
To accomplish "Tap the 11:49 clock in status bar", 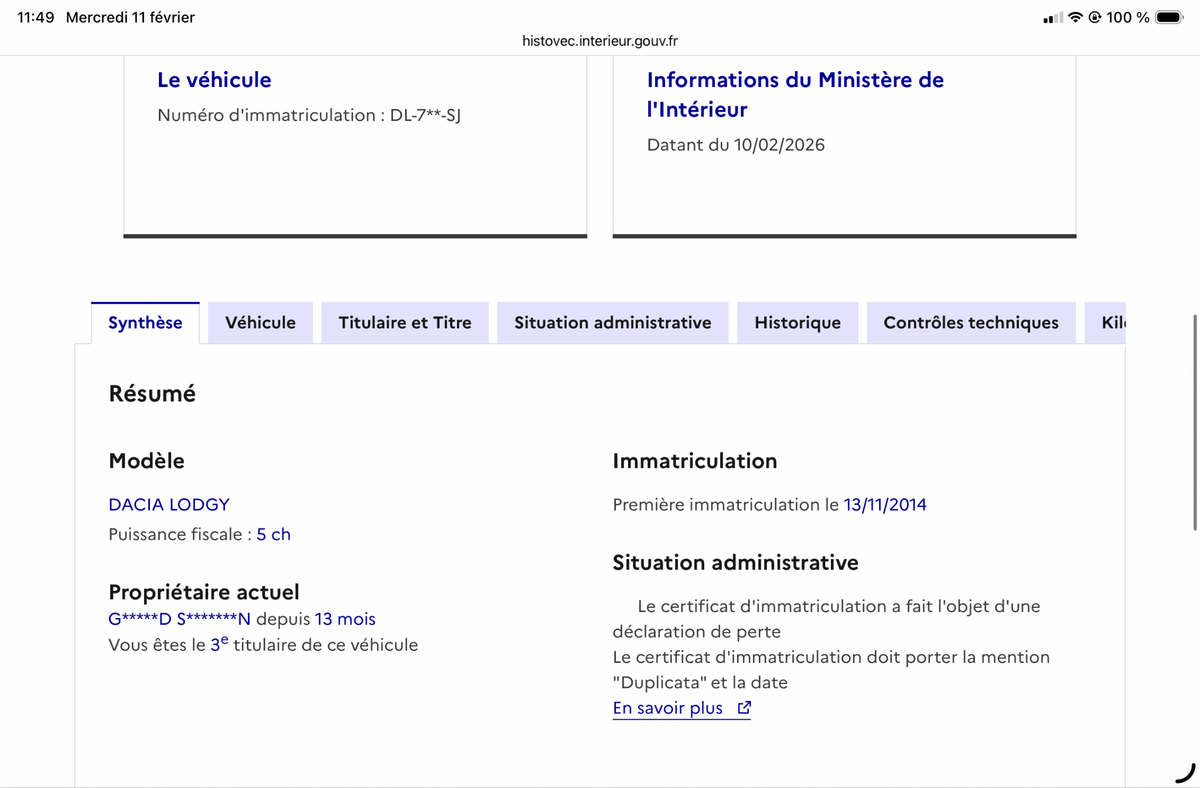I will [x=36, y=17].
